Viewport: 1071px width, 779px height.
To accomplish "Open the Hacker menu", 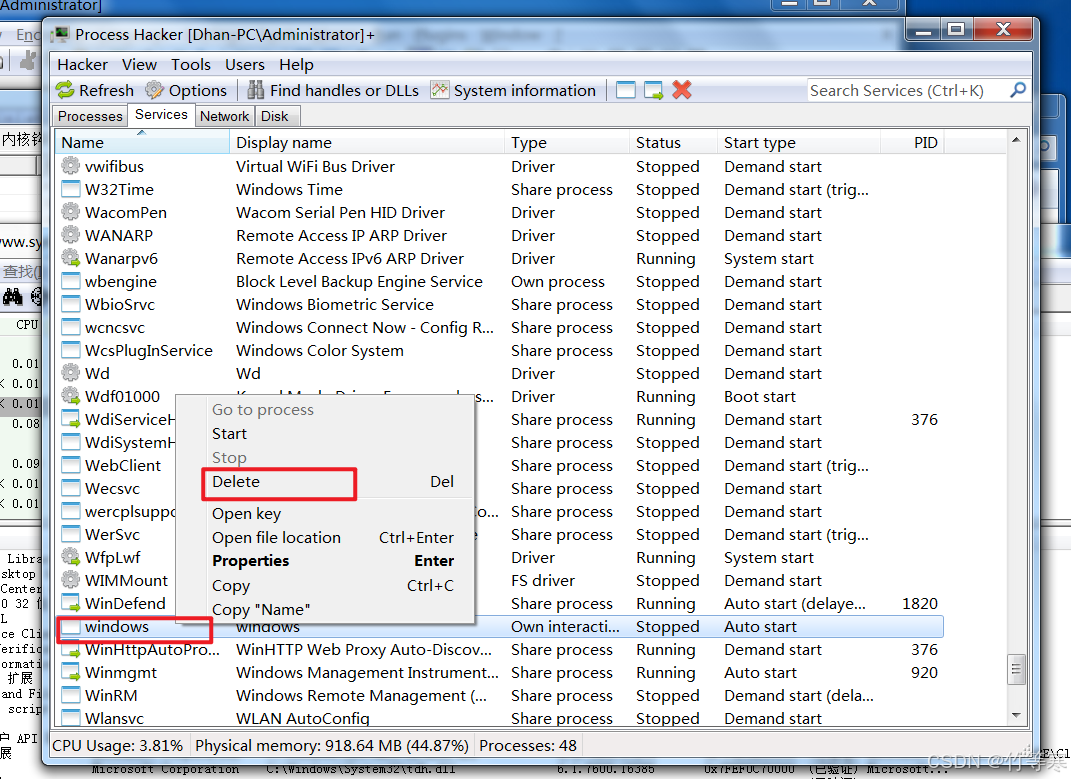I will point(82,64).
